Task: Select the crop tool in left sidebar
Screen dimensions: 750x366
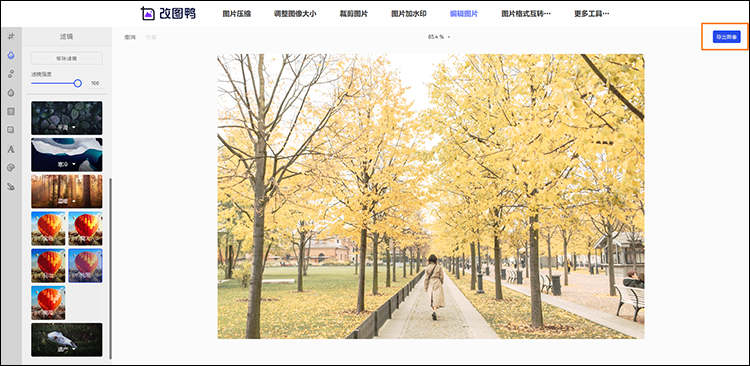Action: coord(11,36)
